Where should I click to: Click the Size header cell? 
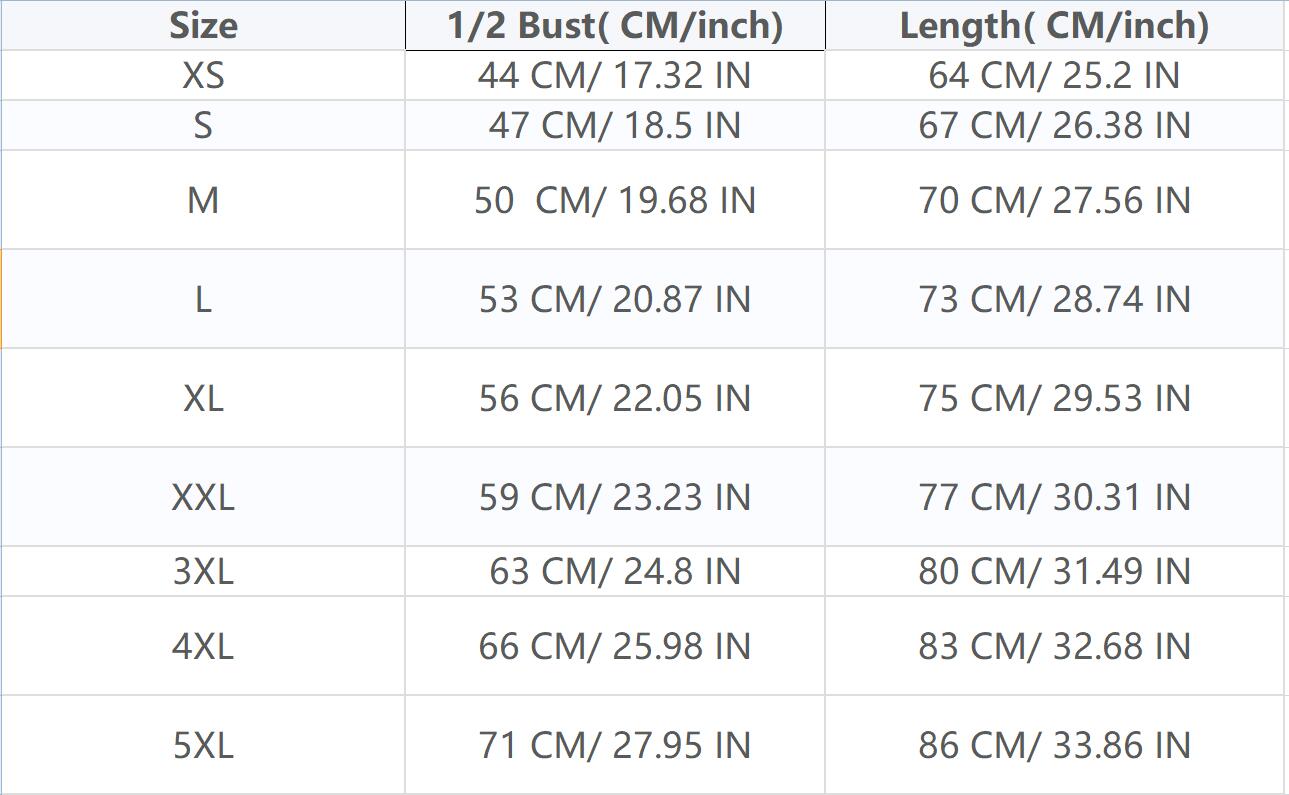point(203,25)
